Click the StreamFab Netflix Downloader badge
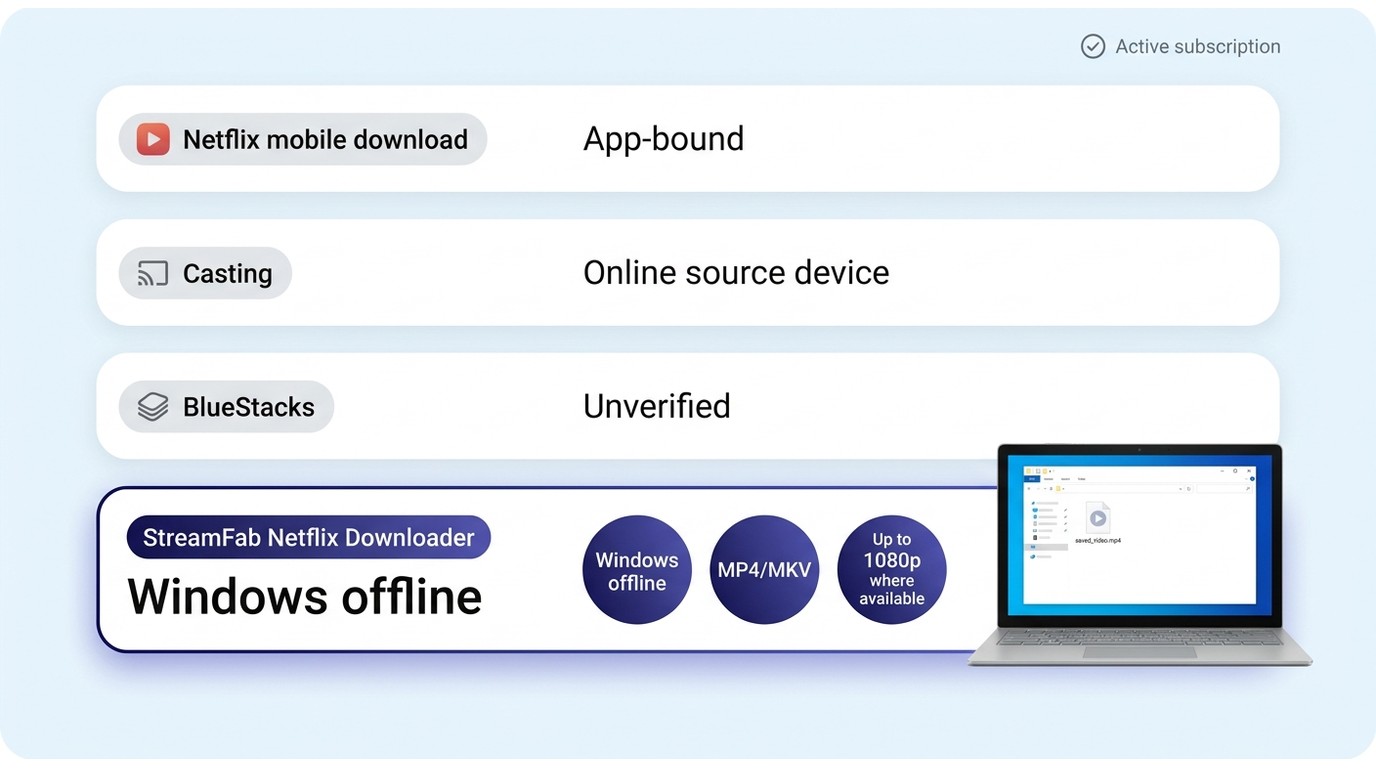1376x768 pixels. click(309, 537)
